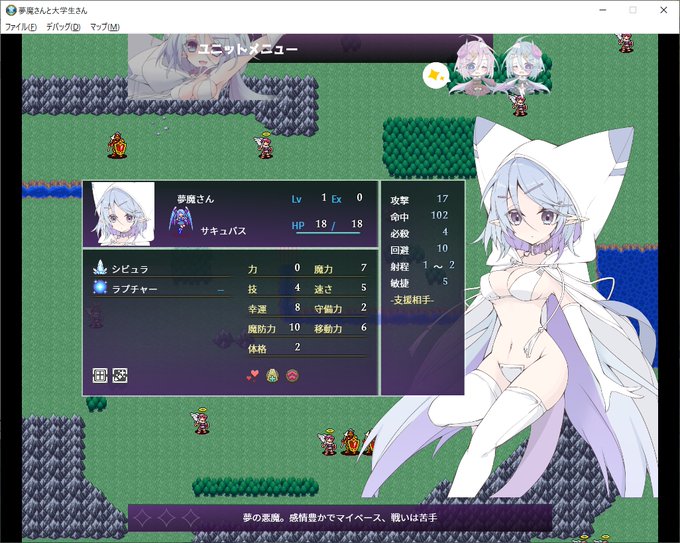Click the 回避 value row
680x543 pixels.
(x=419, y=249)
